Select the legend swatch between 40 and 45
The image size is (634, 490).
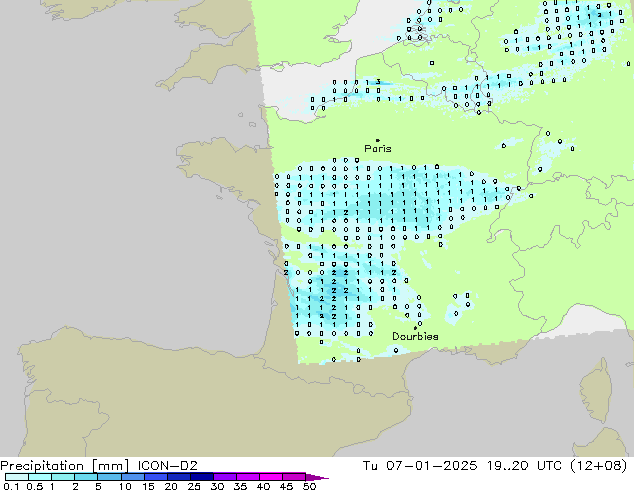click(271, 477)
